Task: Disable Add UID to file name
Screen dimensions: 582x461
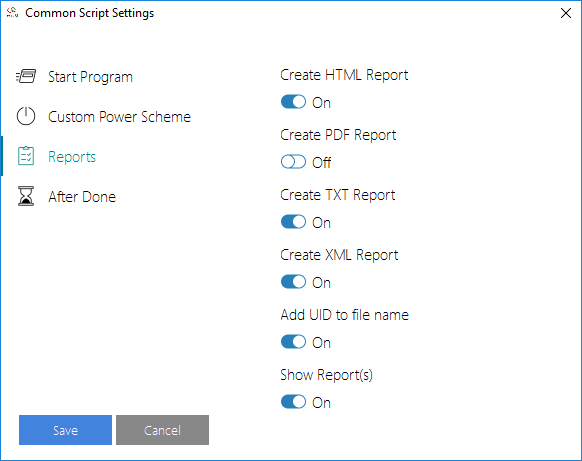Action: [x=293, y=342]
